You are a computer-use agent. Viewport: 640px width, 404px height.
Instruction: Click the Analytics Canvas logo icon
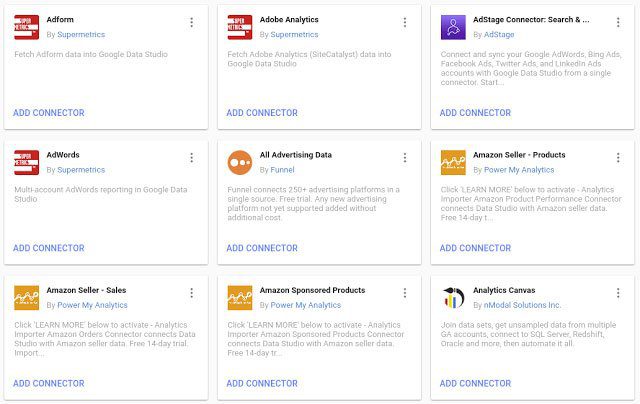tap(453, 297)
